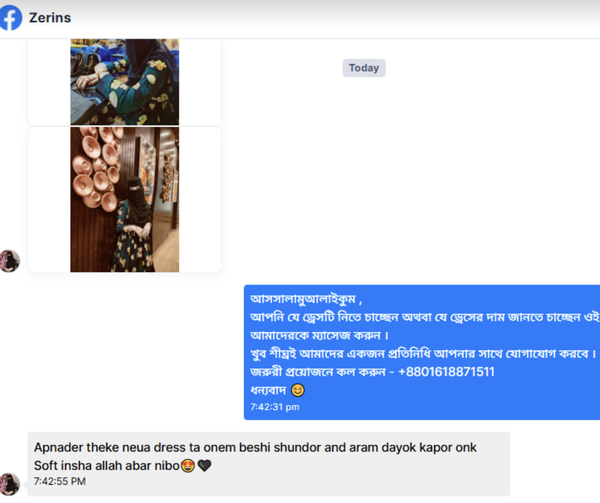Viewport: 600px width, 503px height.
Task: Select the 7:42:31 pm timestamp
Action: coord(275,407)
